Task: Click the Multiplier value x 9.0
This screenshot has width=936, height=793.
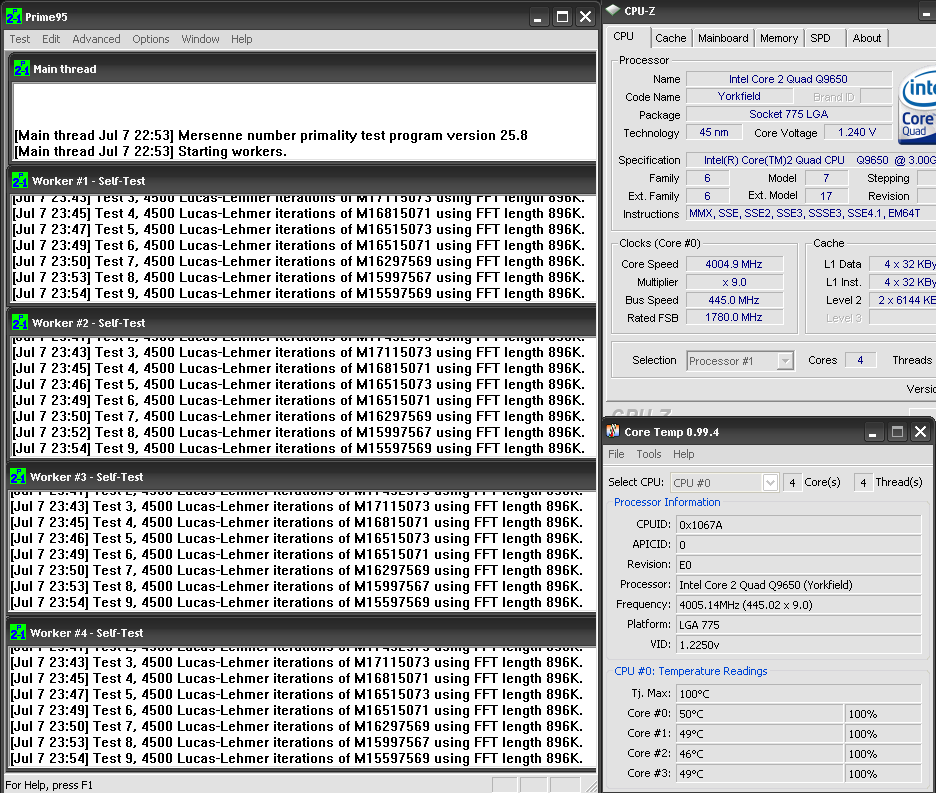Action: point(734,282)
